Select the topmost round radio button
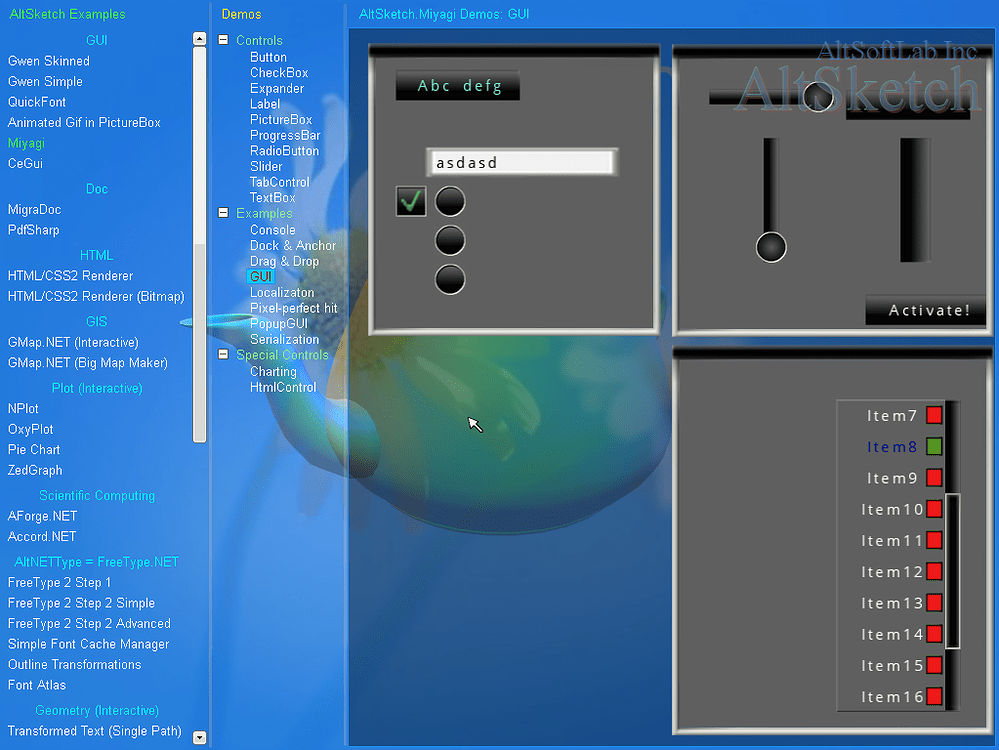Screen dimensions: 999x750 pos(449,201)
